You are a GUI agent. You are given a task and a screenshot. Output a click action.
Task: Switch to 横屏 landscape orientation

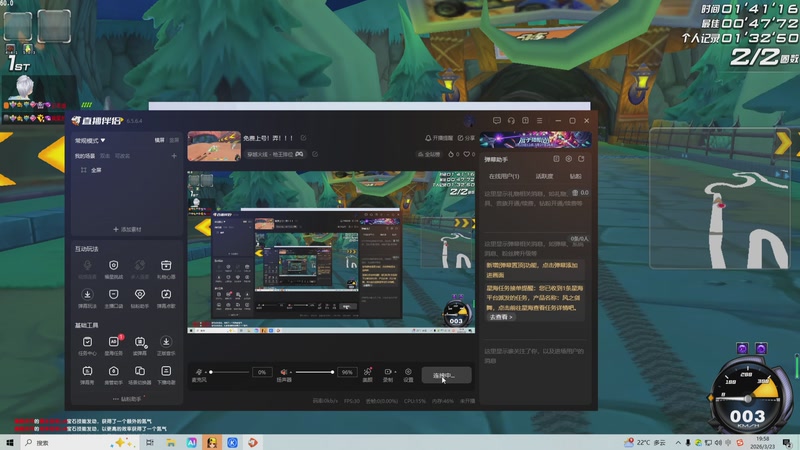tap(160, 140)
